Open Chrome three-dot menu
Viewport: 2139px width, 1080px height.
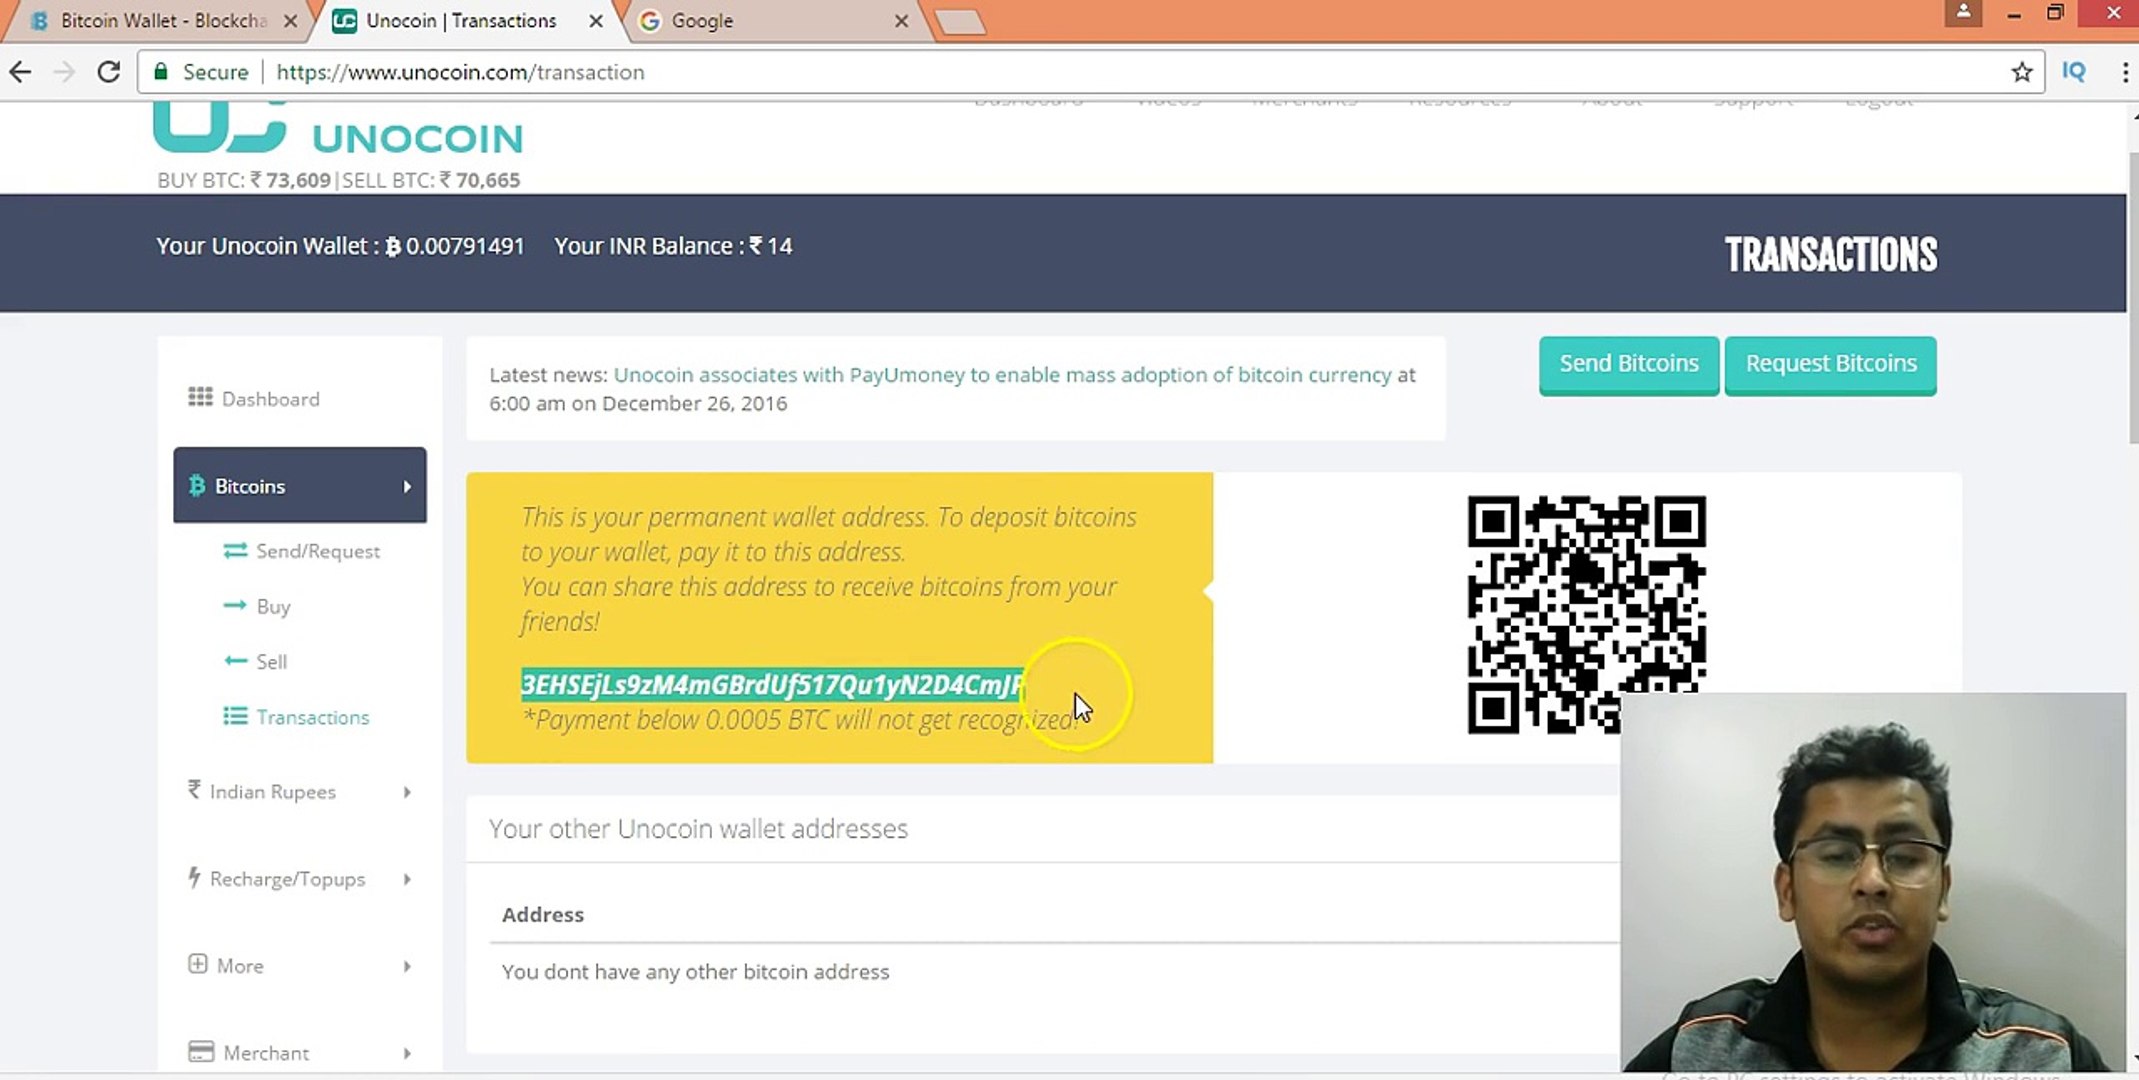point(2124,72)
